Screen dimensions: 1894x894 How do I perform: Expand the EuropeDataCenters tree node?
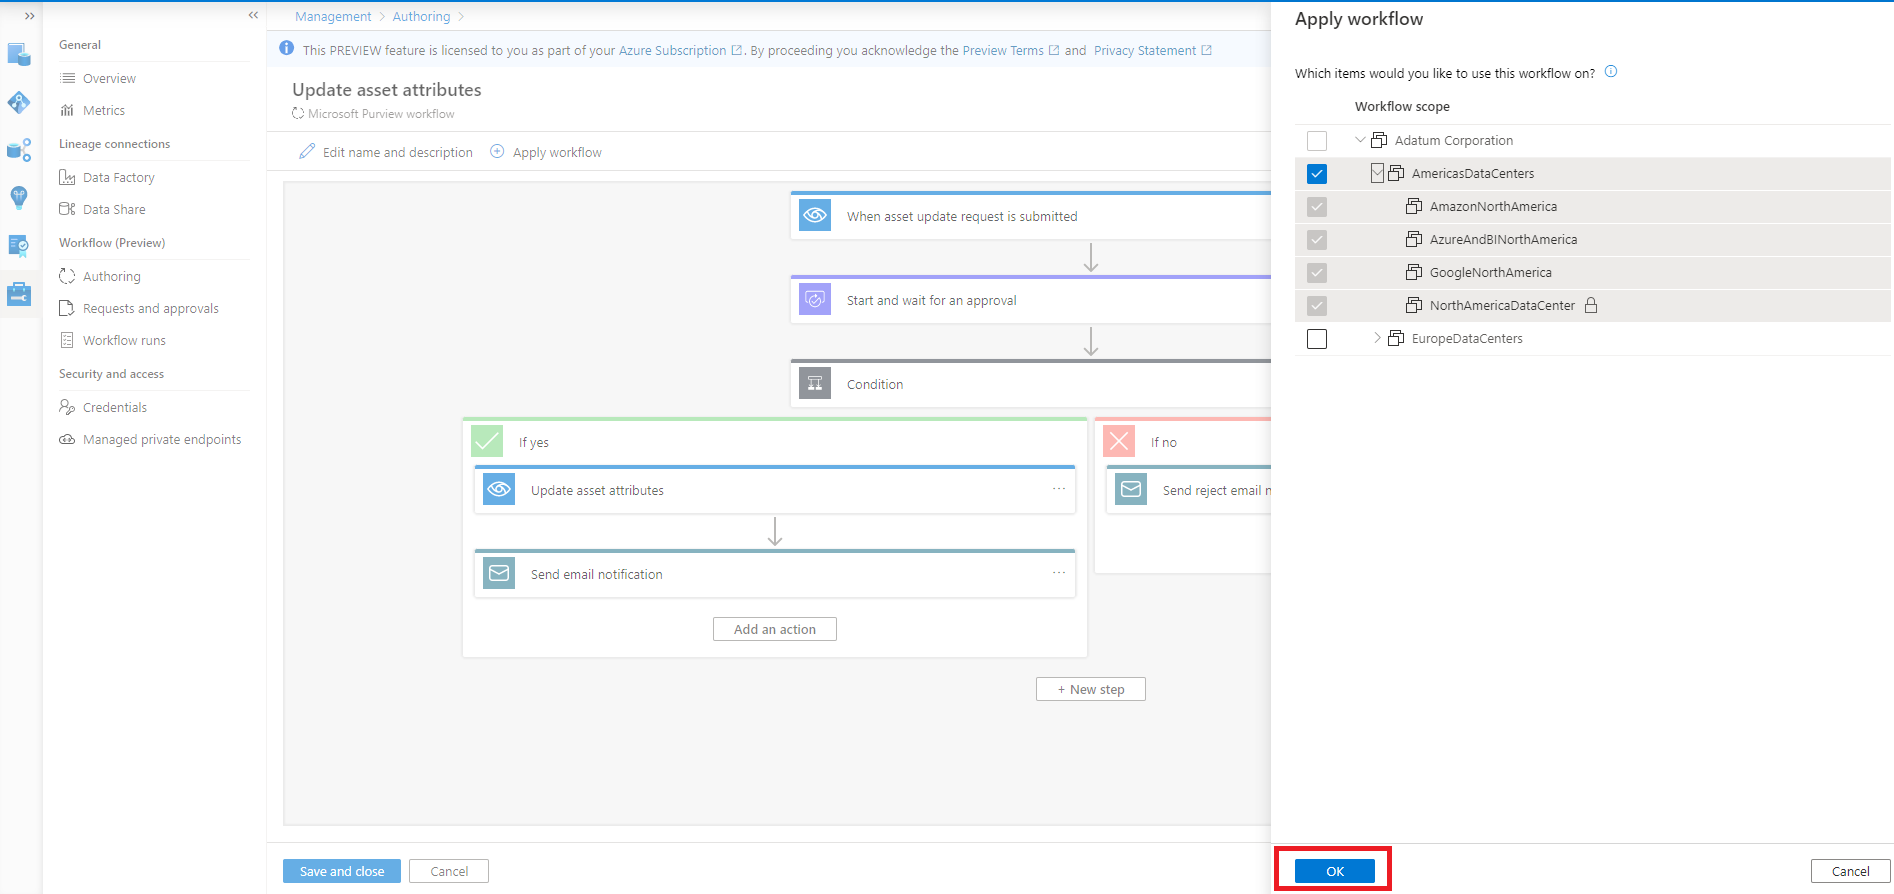point(1377,338)
